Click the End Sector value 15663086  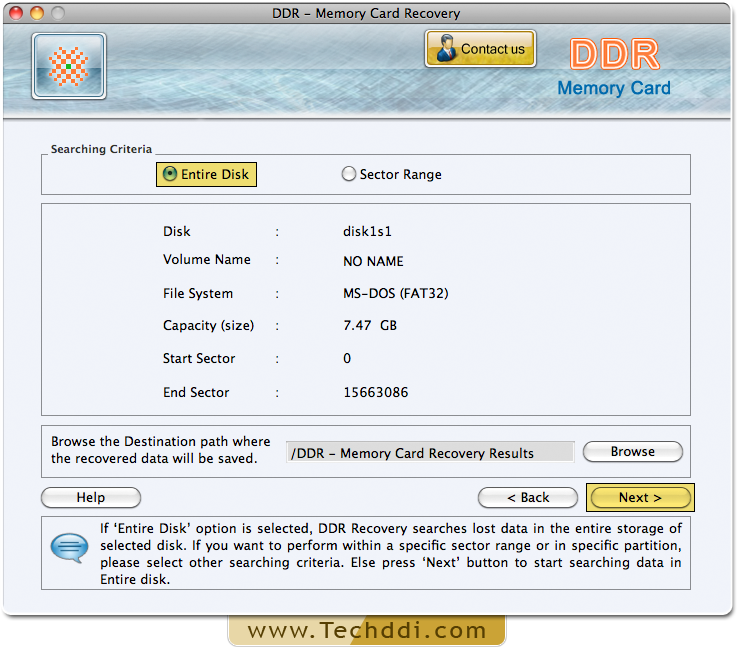376,392
